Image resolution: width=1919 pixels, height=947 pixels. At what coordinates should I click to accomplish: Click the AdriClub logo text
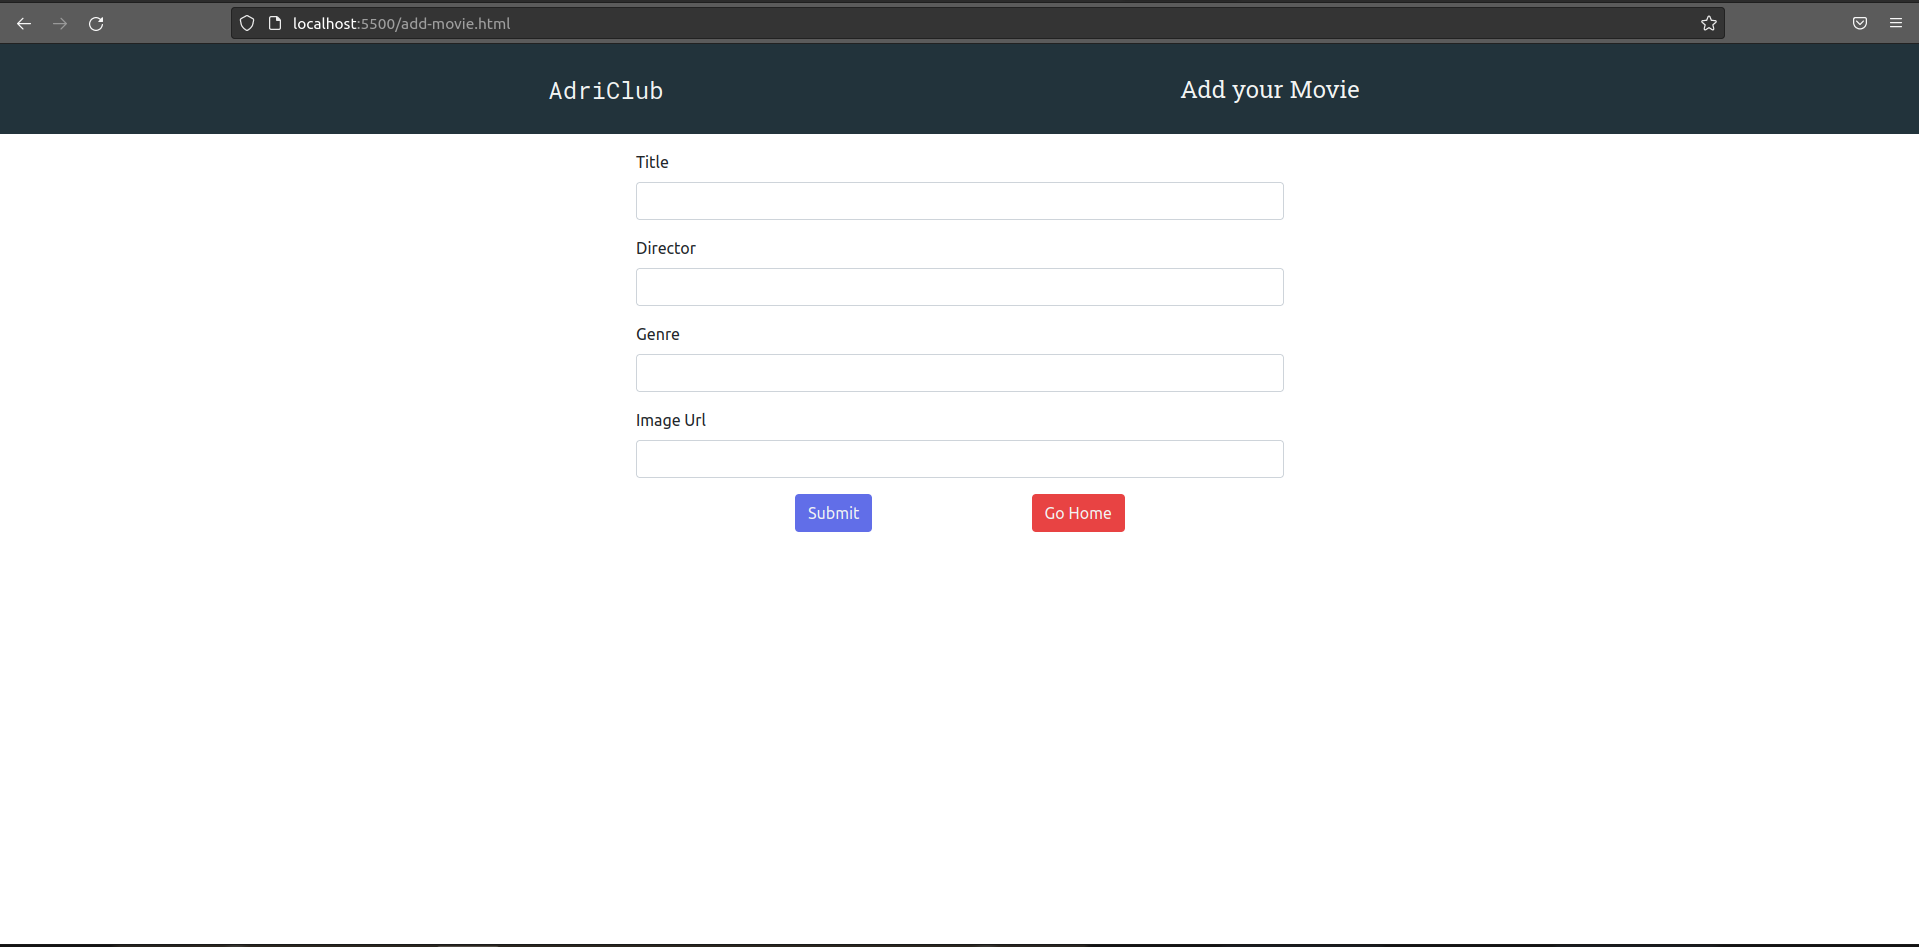coord(605,91)
